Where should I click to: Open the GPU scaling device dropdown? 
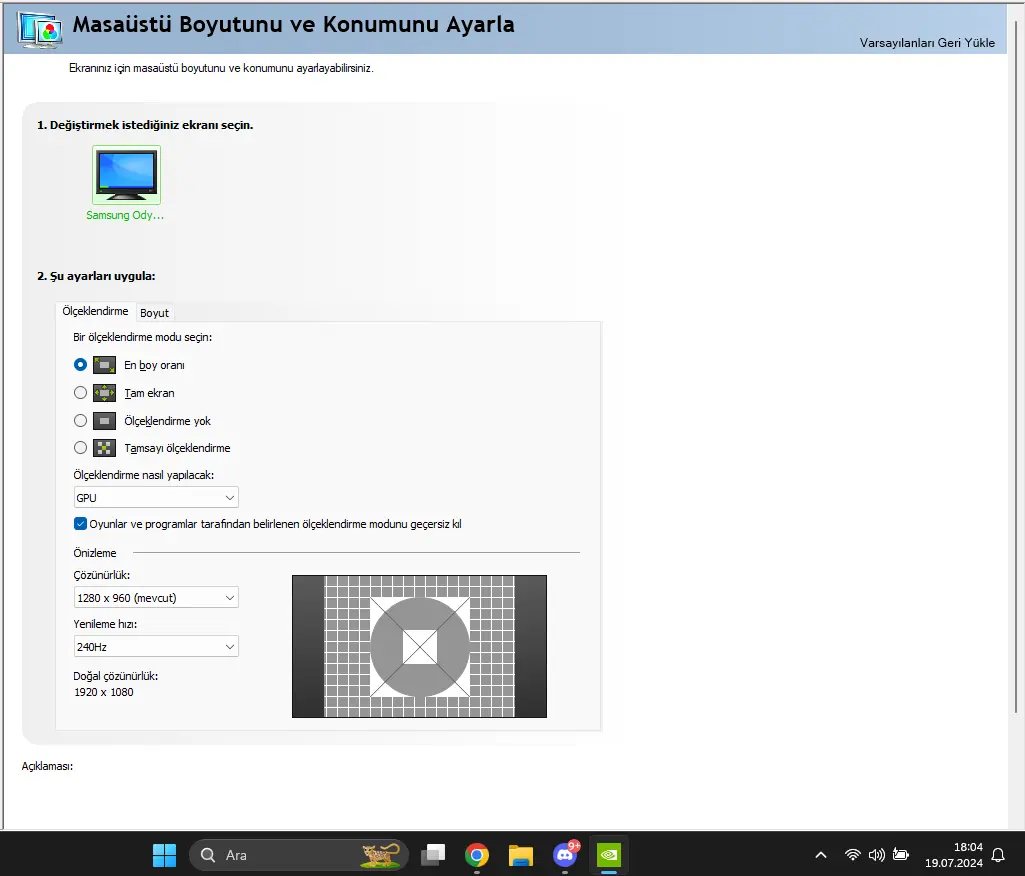156,497
